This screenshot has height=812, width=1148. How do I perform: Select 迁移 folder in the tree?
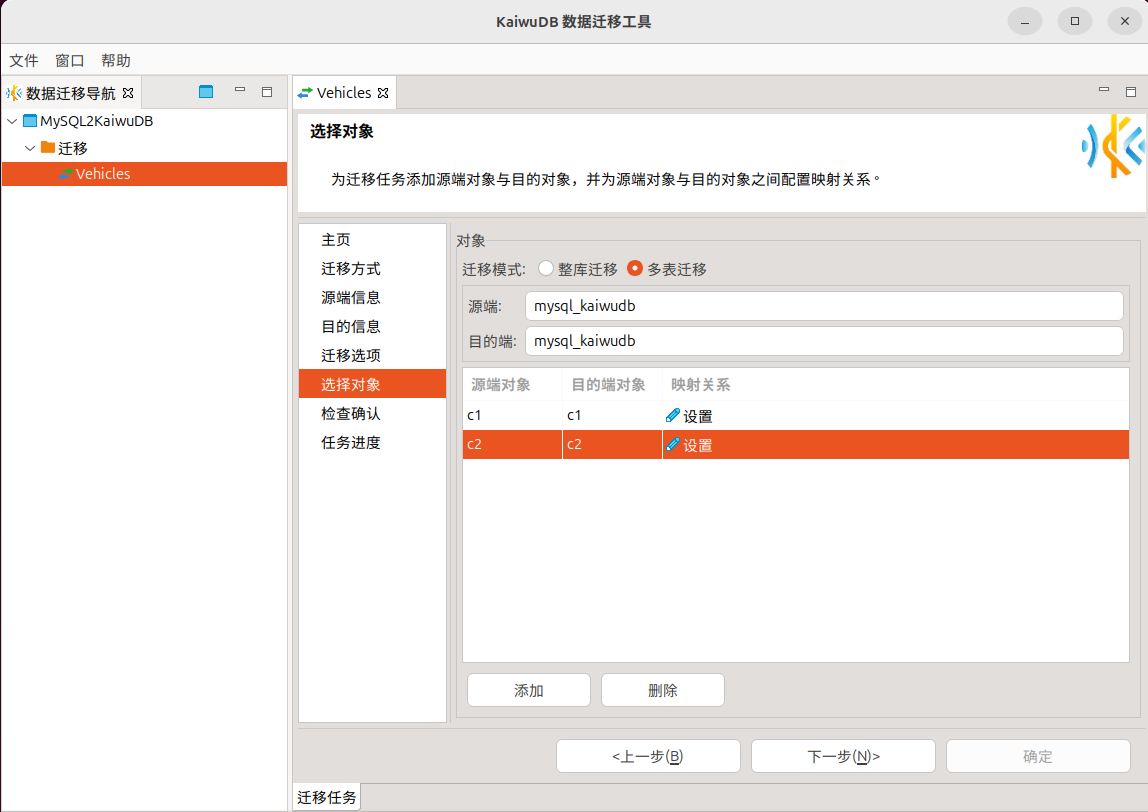72,148
